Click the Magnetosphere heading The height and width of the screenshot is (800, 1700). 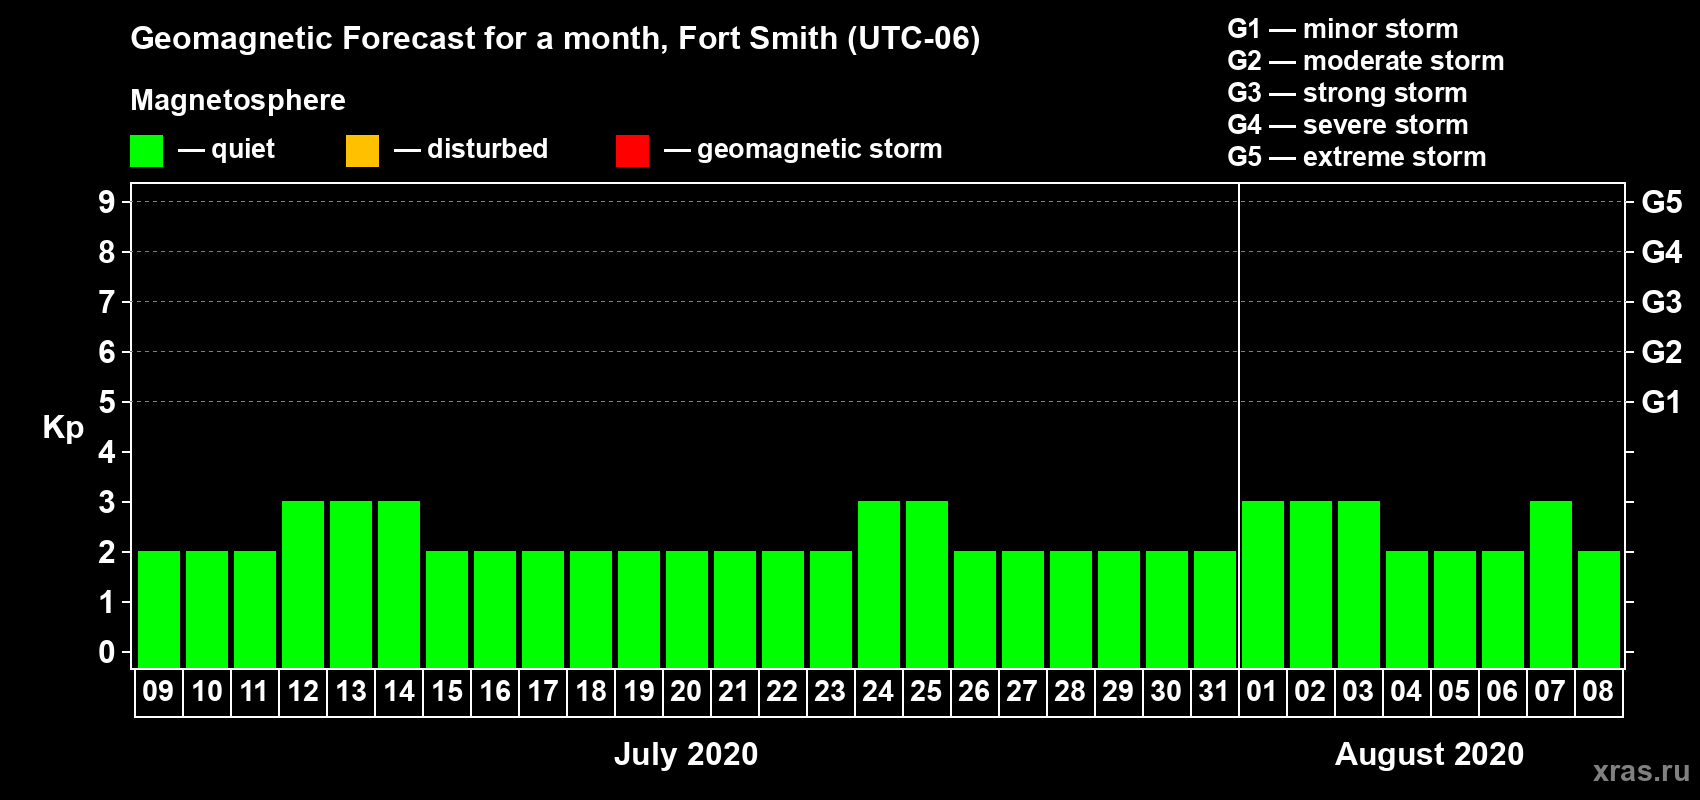point(238,101)
